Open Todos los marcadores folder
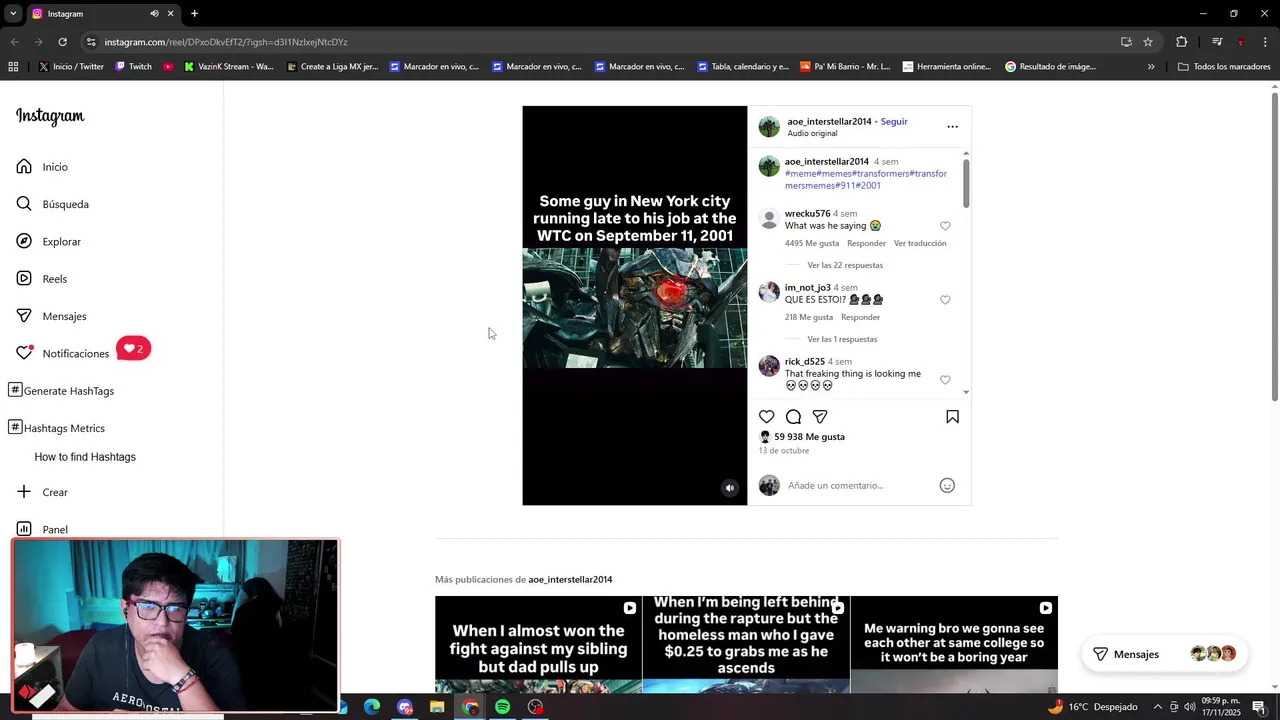The width and height of the screenshot is (1280, 720). click(x=1224, y=67)
